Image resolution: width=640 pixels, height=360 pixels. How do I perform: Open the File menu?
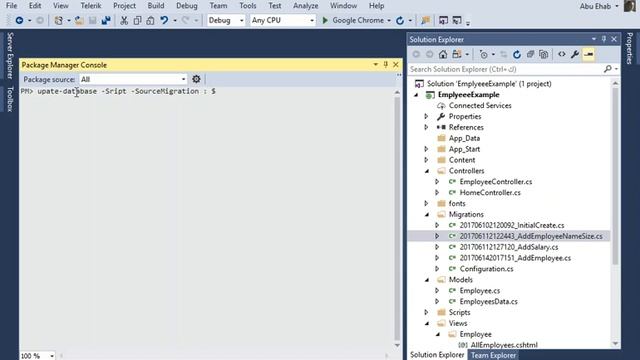pyautogui.click(x=11, y=6)
